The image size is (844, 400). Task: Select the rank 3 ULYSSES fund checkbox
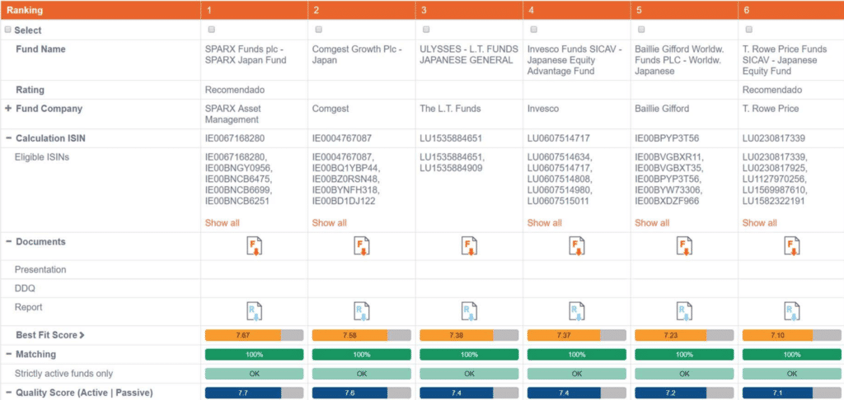[426, 29]
